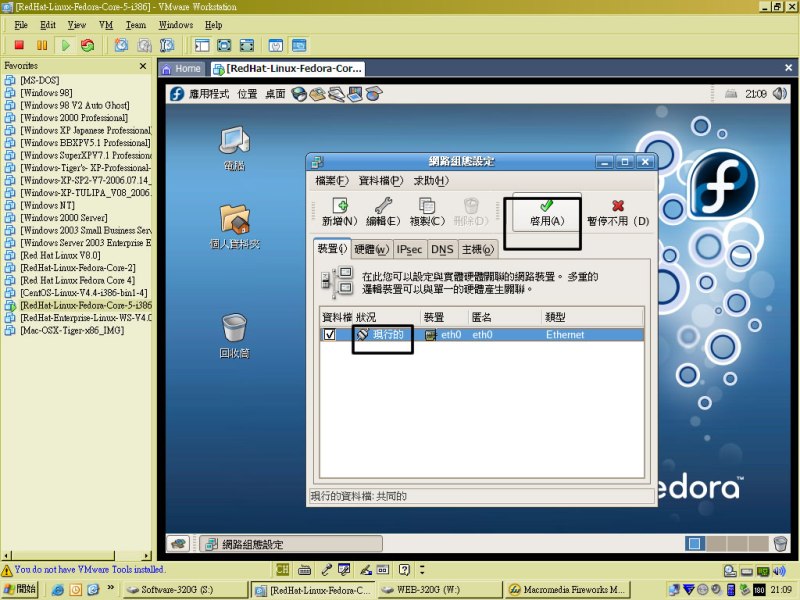The height and width of the screenshot is (600, 800).
Task: Open the VMware Edit menu
Action: (48, 25)
